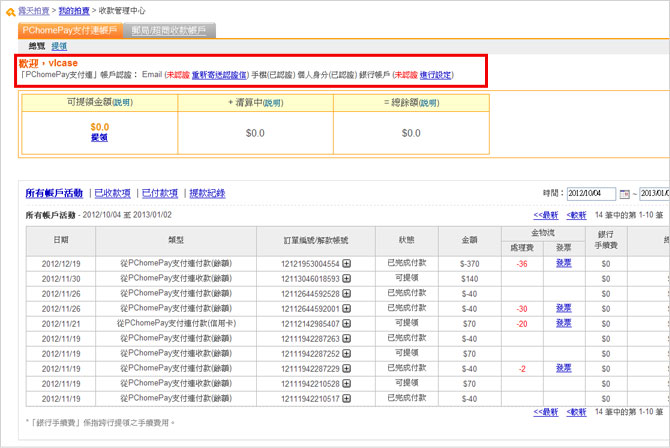Click 發票 link in 2012/12/19 row

click(x=563, y=263)
